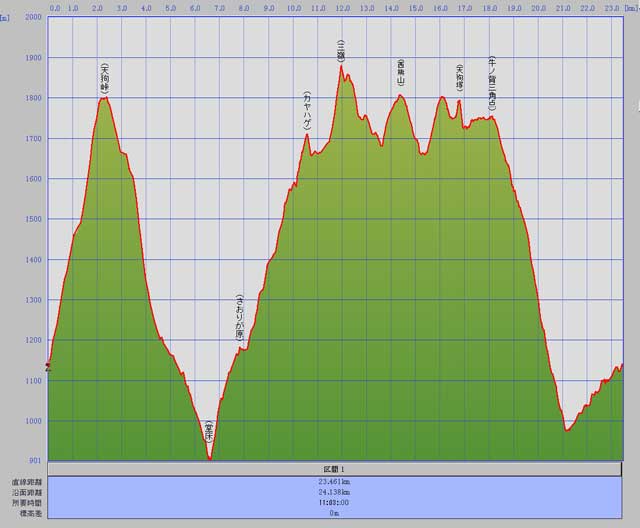Click the 西熊山 peak label
Image resolution: width=640 pixels, height=528 pixels.
coord(400,77)
